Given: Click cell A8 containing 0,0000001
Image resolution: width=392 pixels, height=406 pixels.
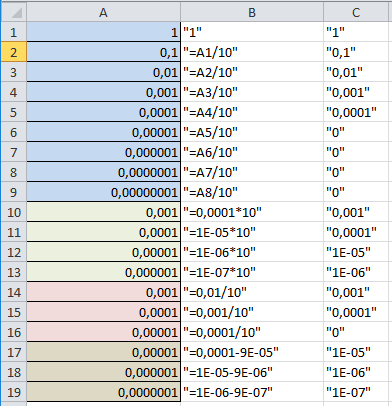Looking at the screenshot, I should (103, 172).
